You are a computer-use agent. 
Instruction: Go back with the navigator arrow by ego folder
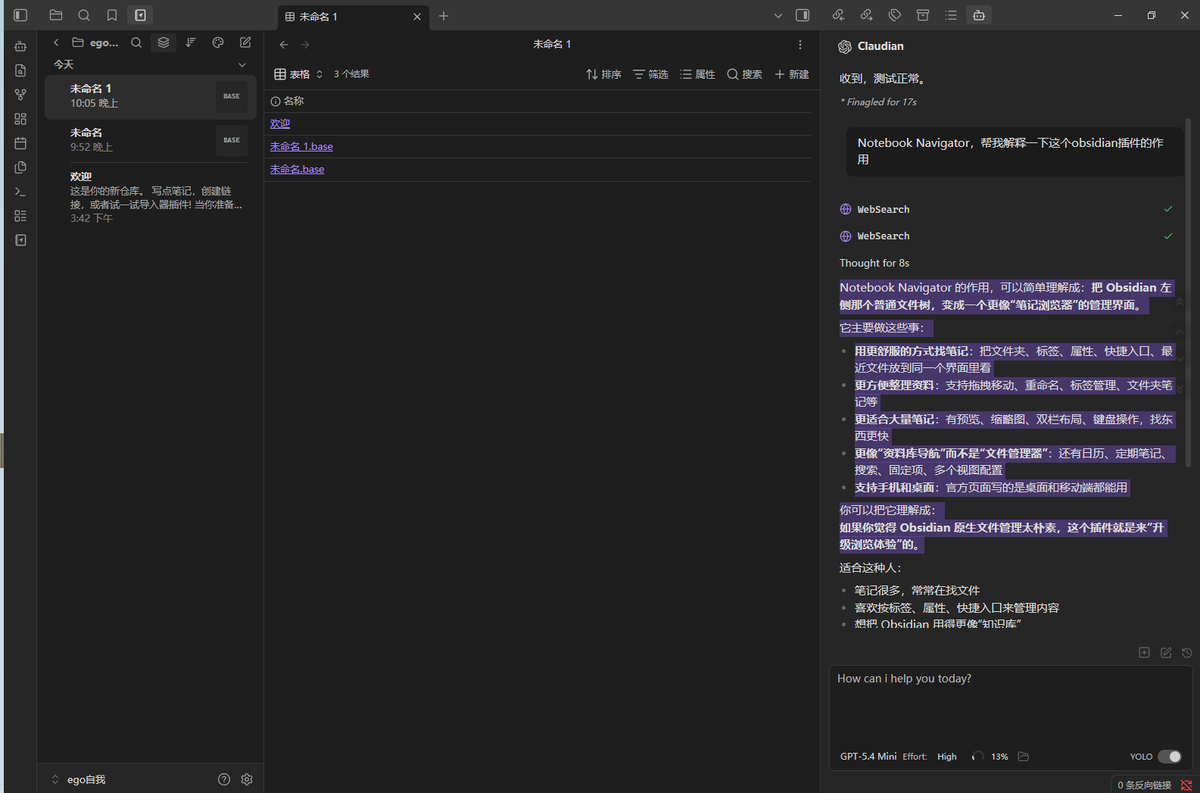point(56,43)
